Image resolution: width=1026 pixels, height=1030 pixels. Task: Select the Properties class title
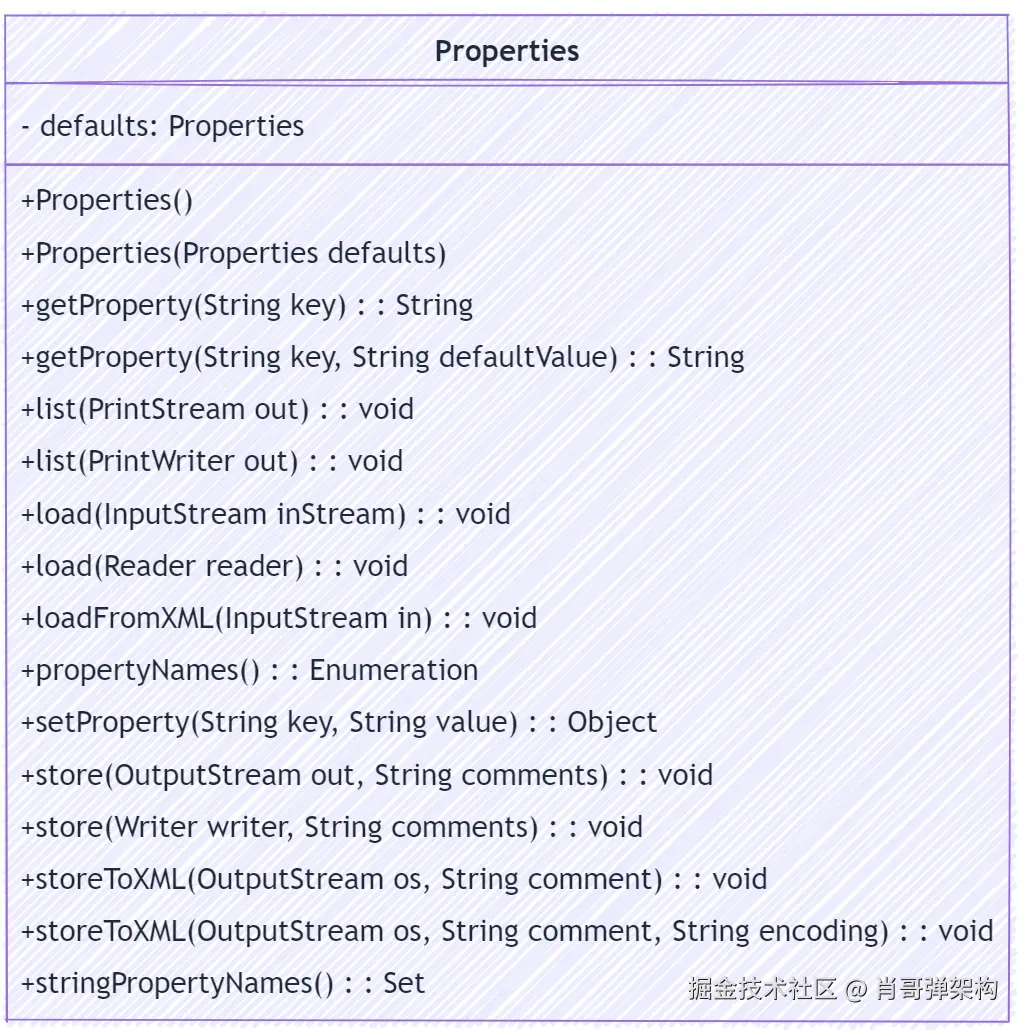[x=506, y=51]
